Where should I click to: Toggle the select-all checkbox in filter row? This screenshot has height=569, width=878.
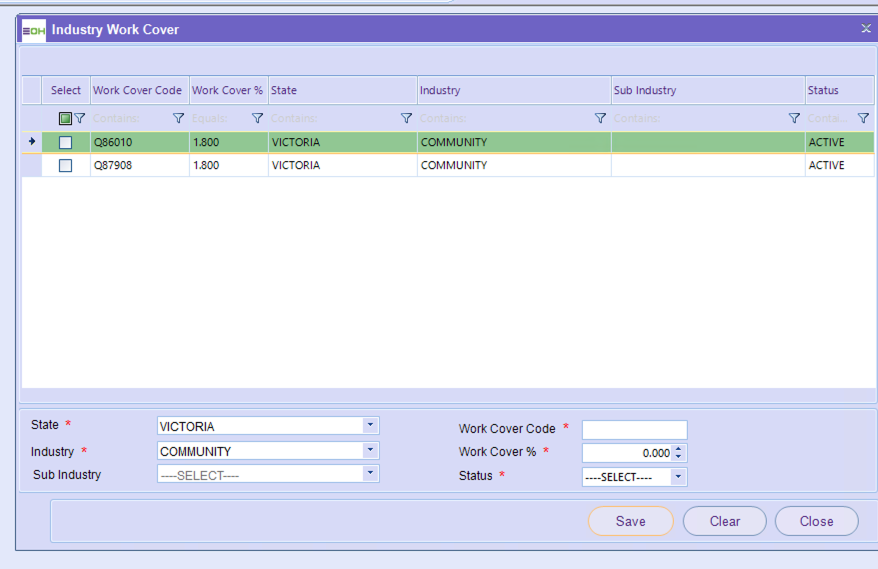click(66, 118)
